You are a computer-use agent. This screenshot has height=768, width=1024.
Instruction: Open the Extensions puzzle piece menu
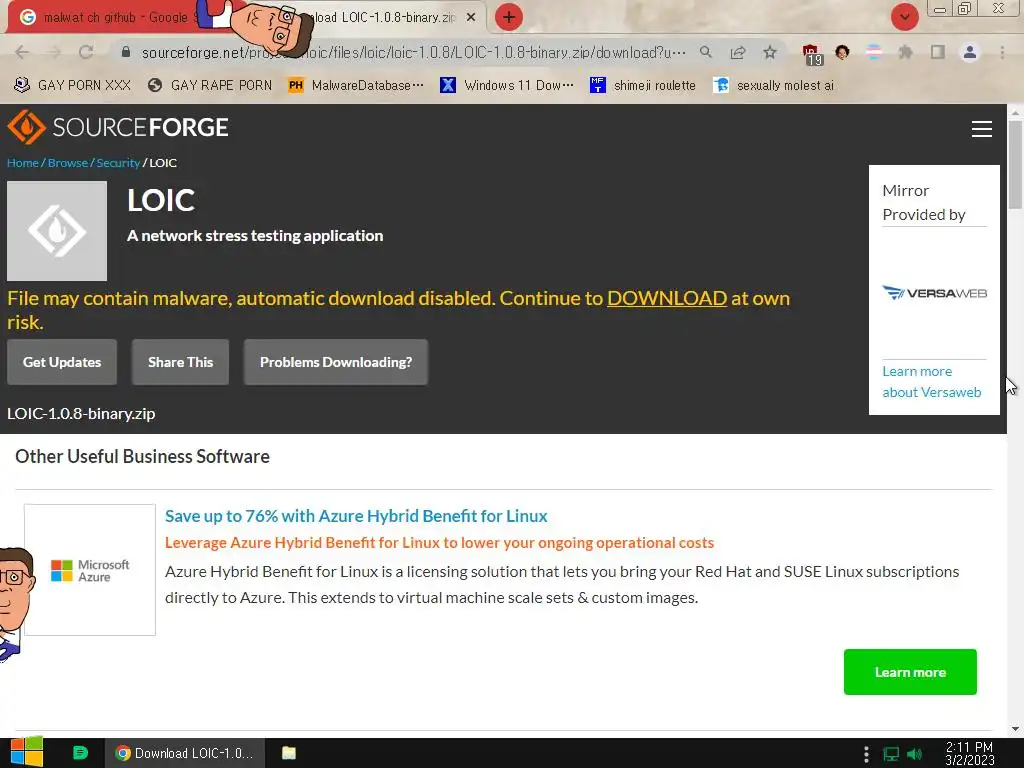coord(905,52)
